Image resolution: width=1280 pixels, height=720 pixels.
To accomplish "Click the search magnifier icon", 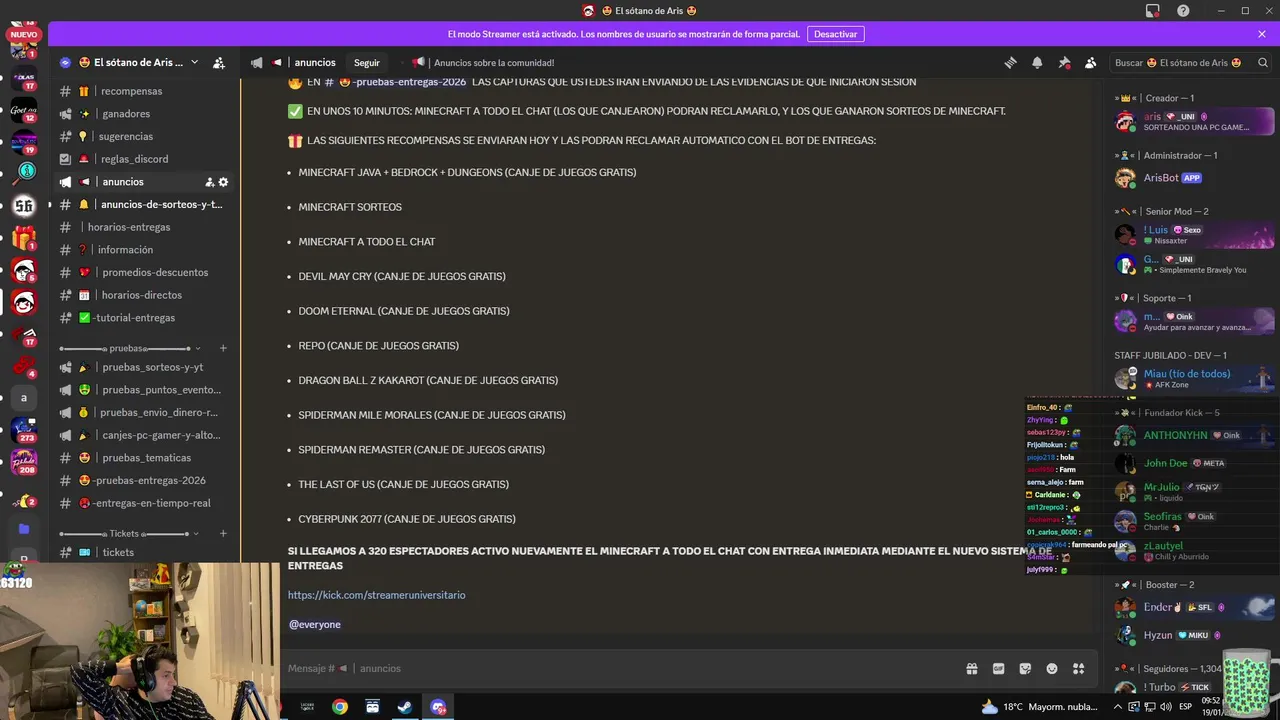I will tap(1263, 62).
